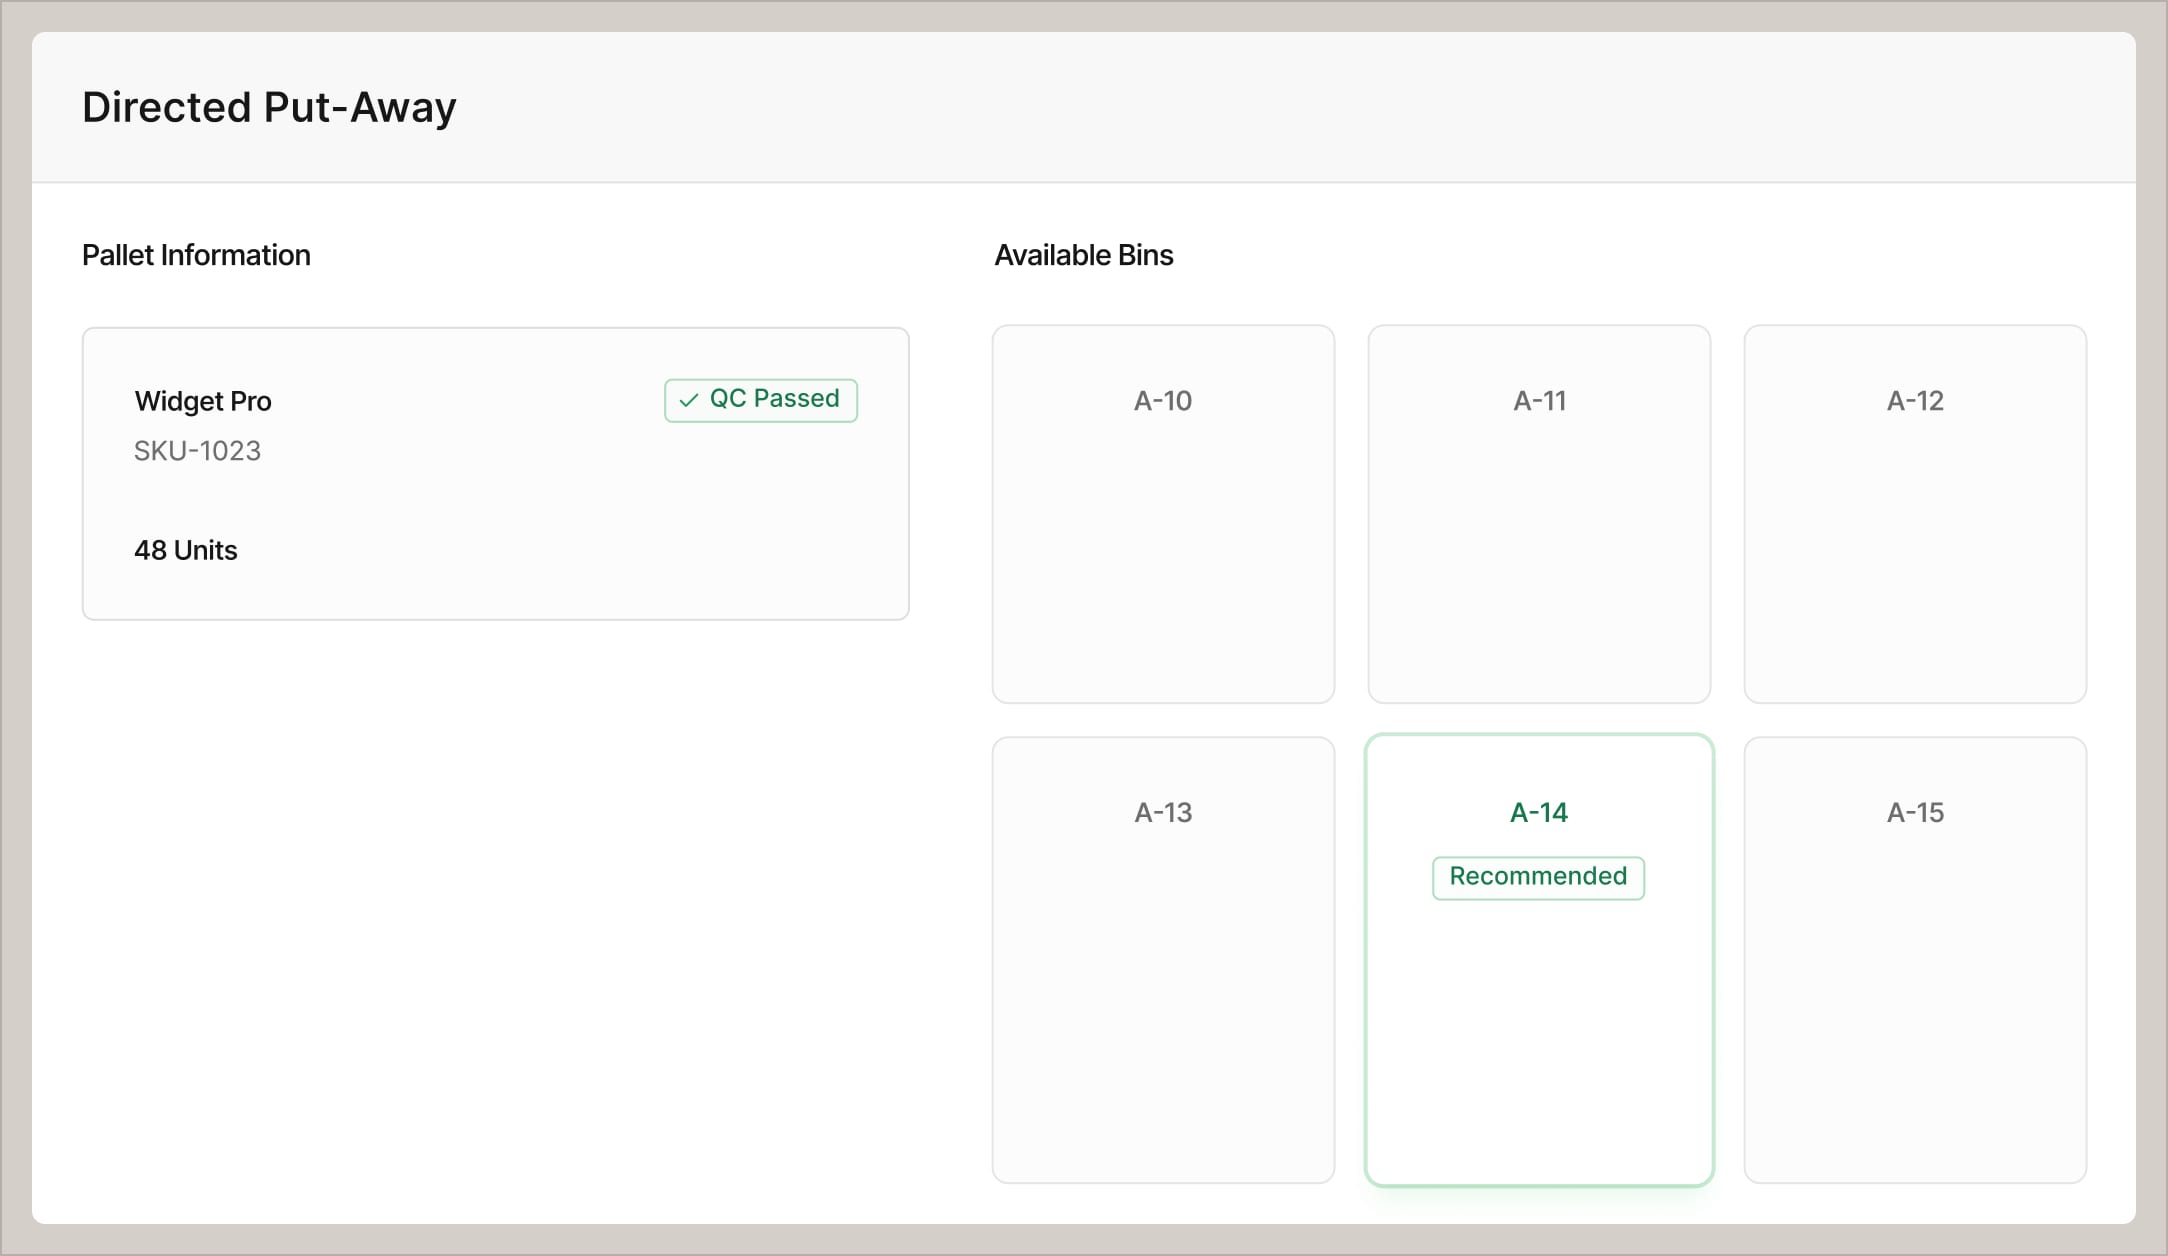Click the green border of bin A-14
Image resolution: width=2168 pixels, height=1256 pixels.
click(x=1366, y=955)
